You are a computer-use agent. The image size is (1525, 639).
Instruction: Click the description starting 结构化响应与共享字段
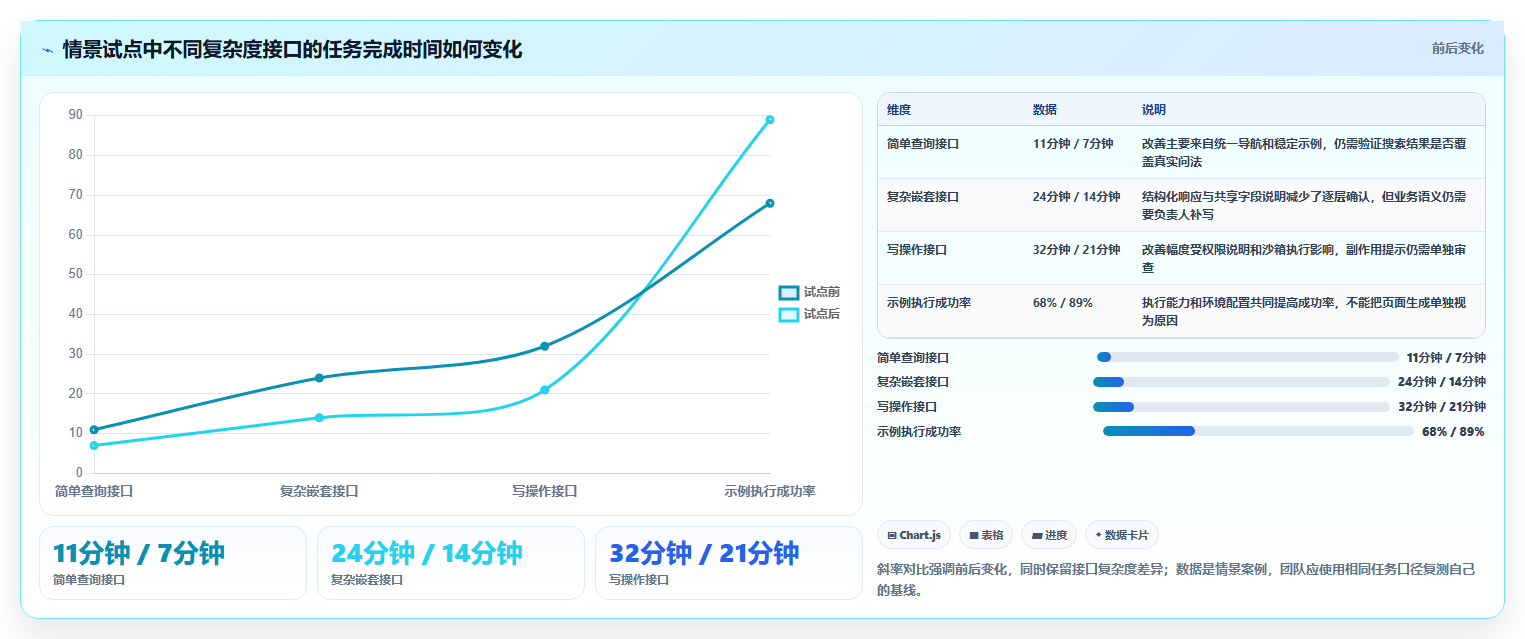click(1304, 206)
